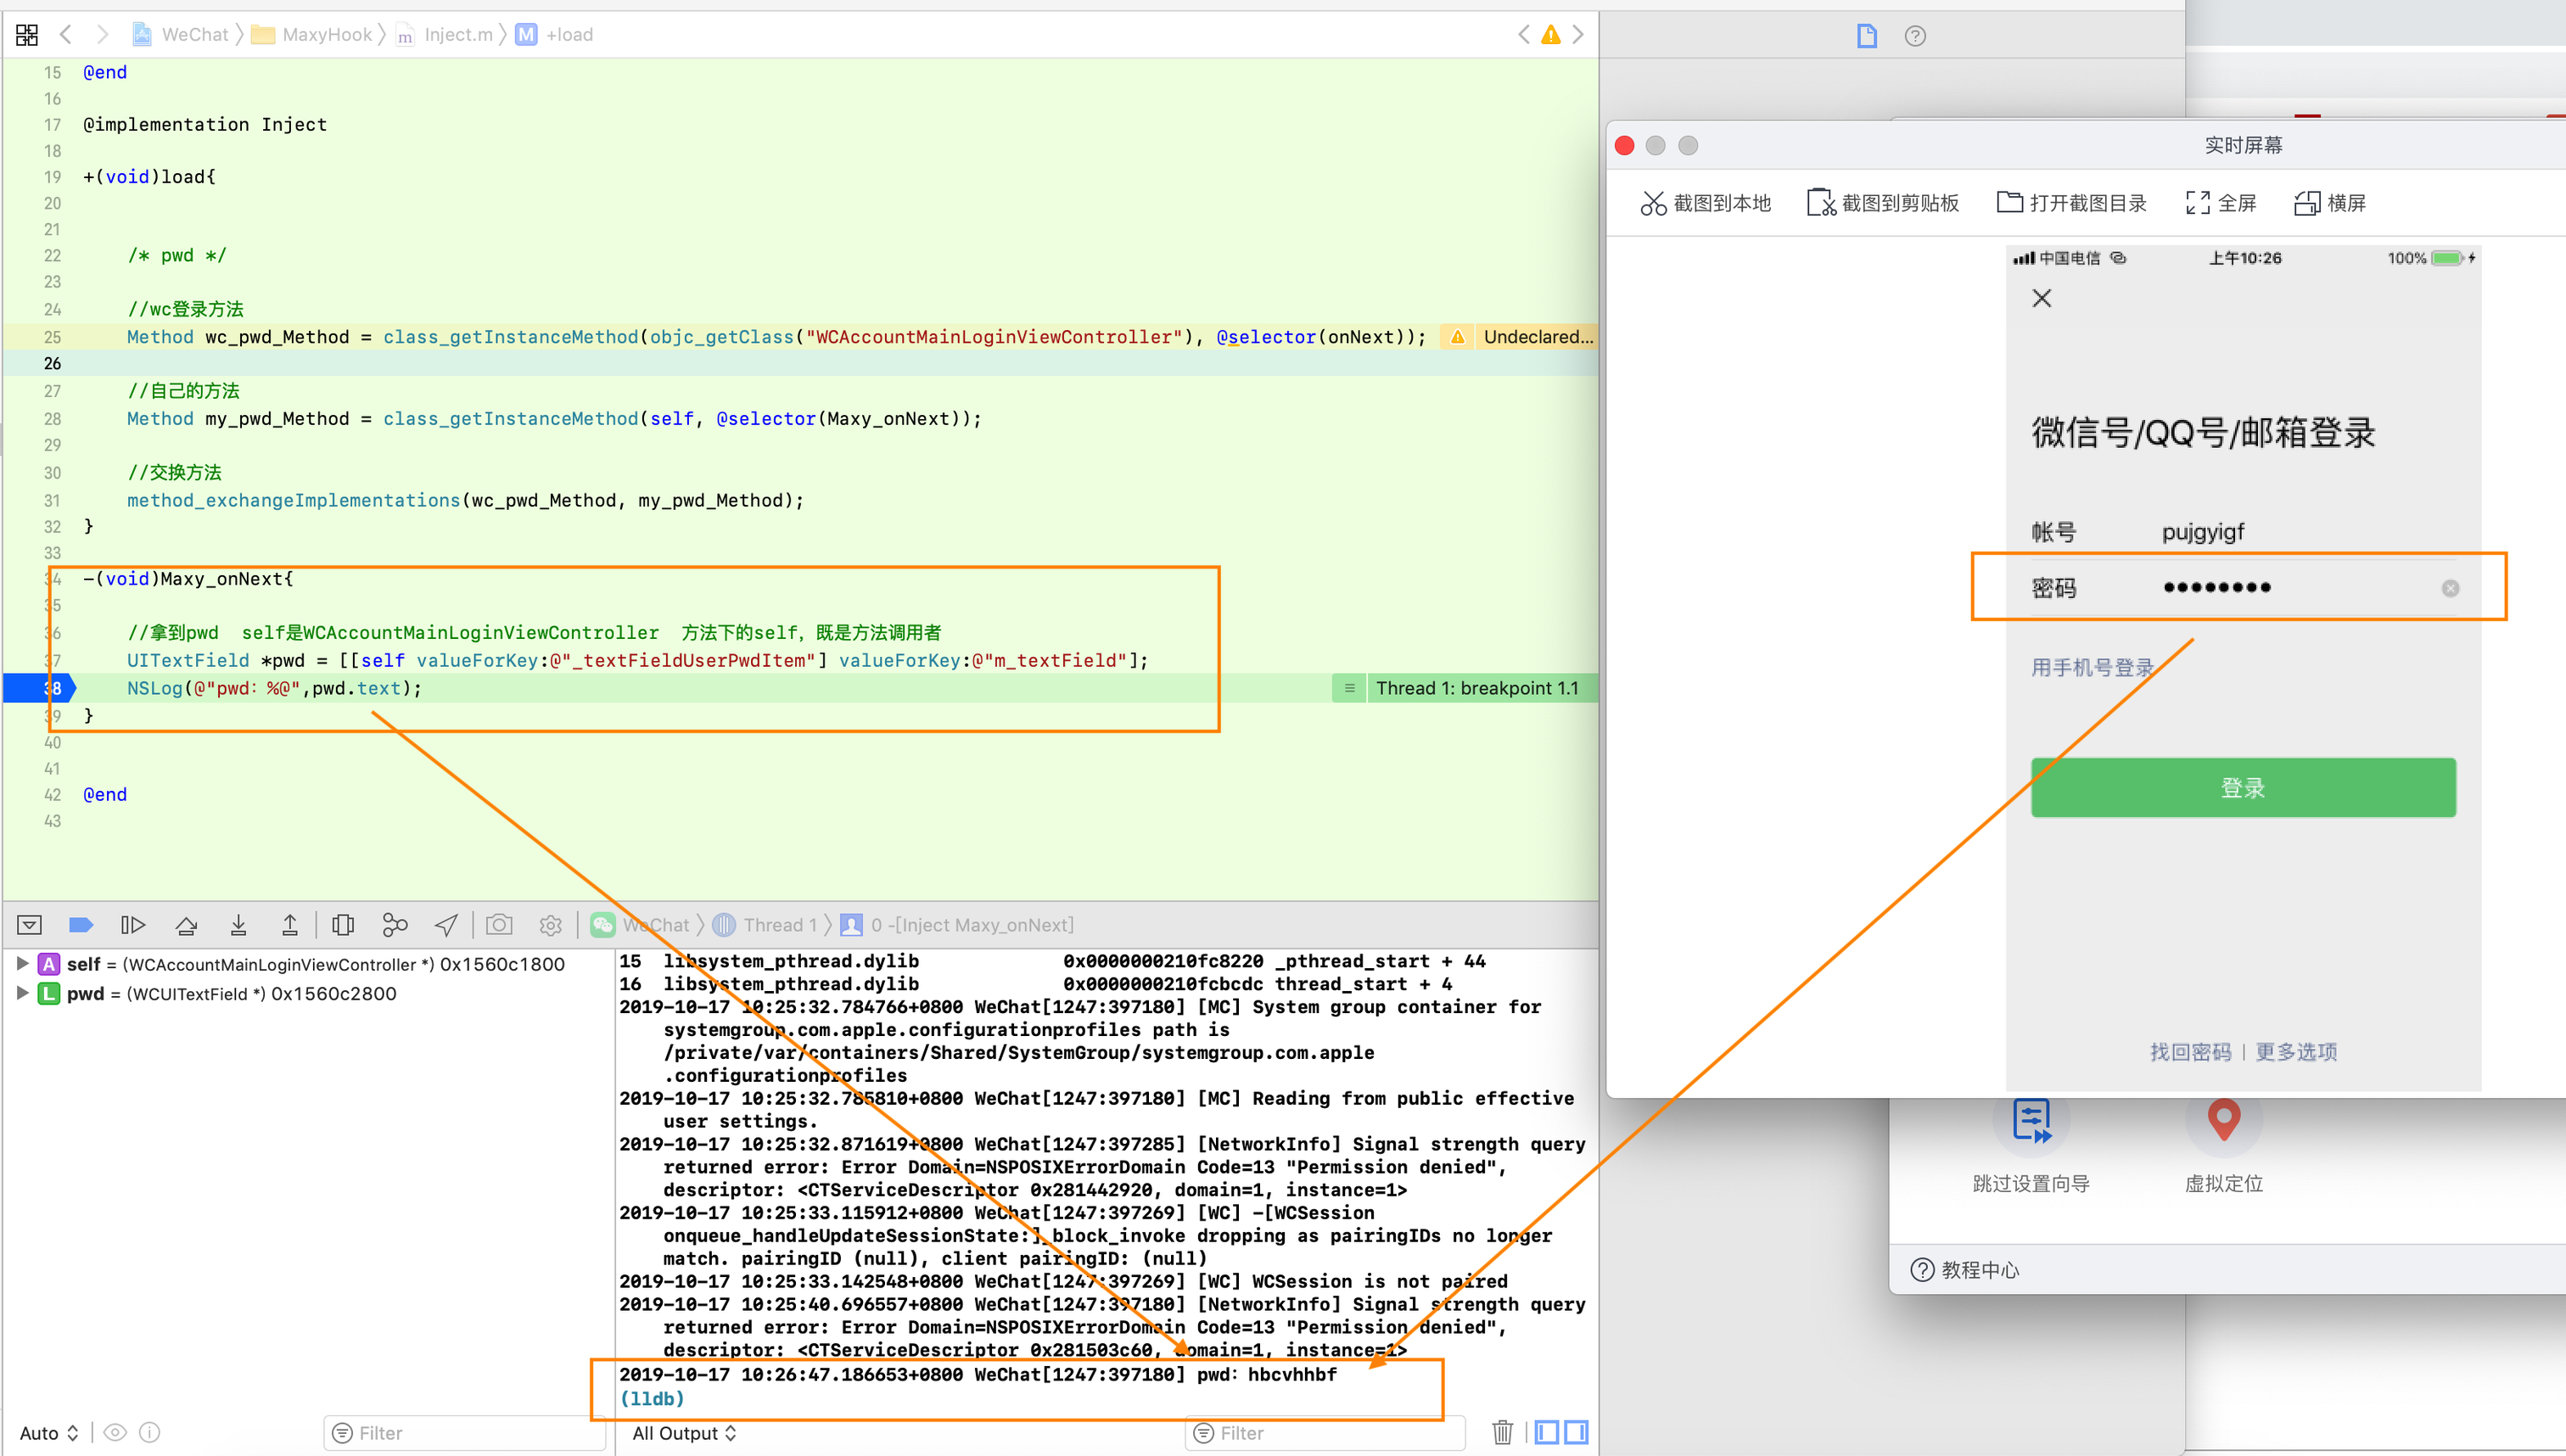Click the 找回密码 link
The height and width of the screenshot is (1456, 2566).
(x=2190, y=1051)
